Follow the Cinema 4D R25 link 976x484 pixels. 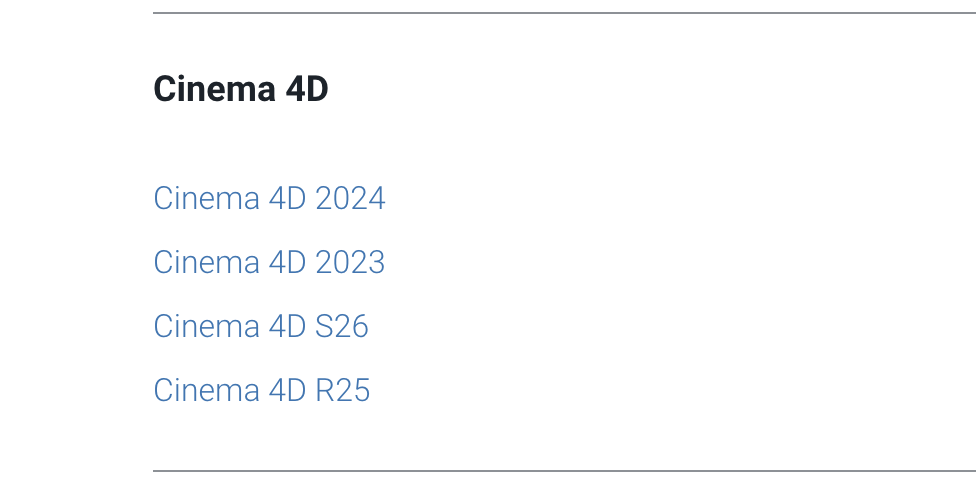point(262,390)
